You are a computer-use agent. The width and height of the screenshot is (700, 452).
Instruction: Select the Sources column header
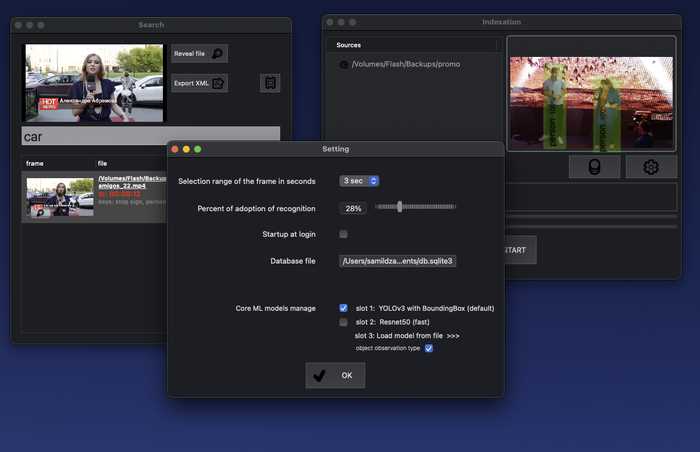(x=349, y=45)
